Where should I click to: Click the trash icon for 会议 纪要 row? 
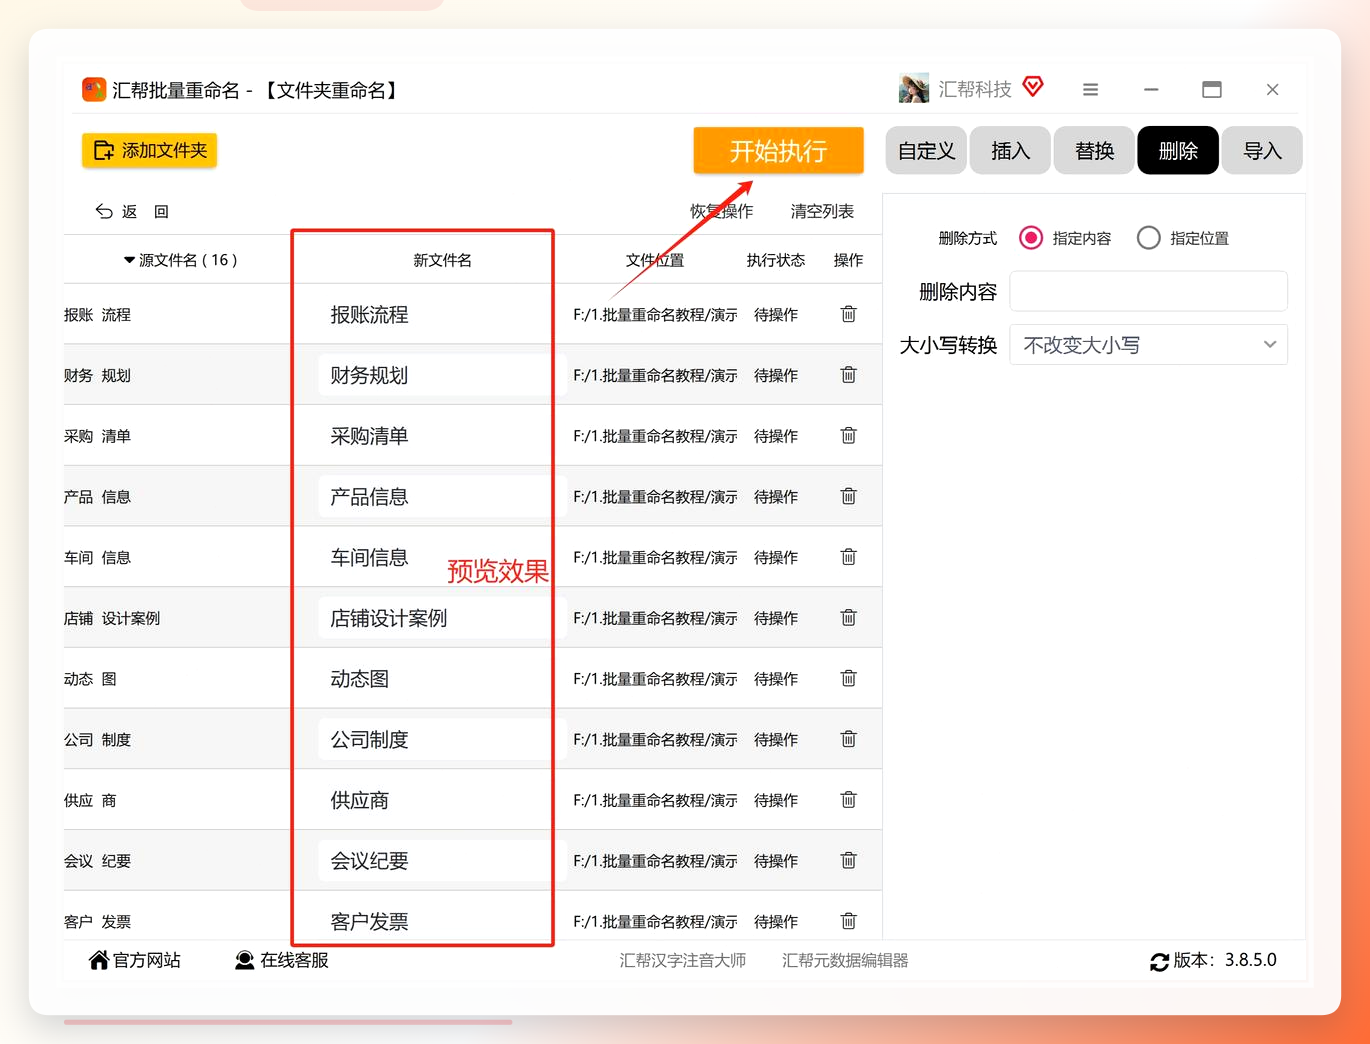[848, 861]
